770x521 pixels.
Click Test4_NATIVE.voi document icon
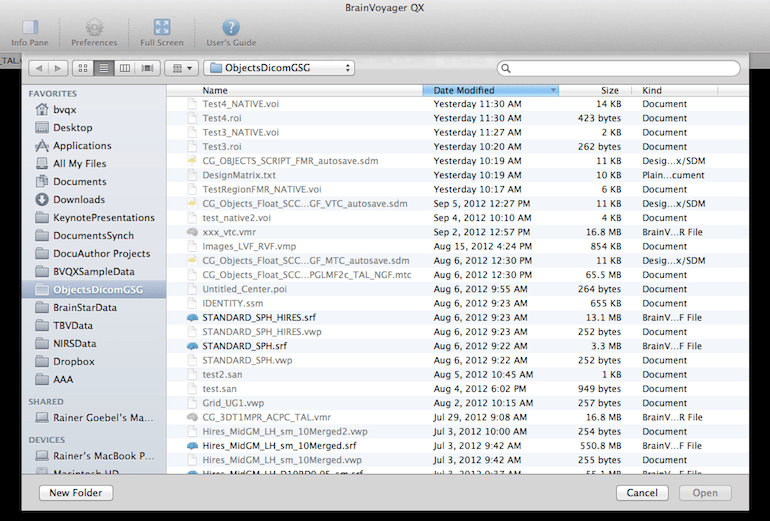point(192,104)
